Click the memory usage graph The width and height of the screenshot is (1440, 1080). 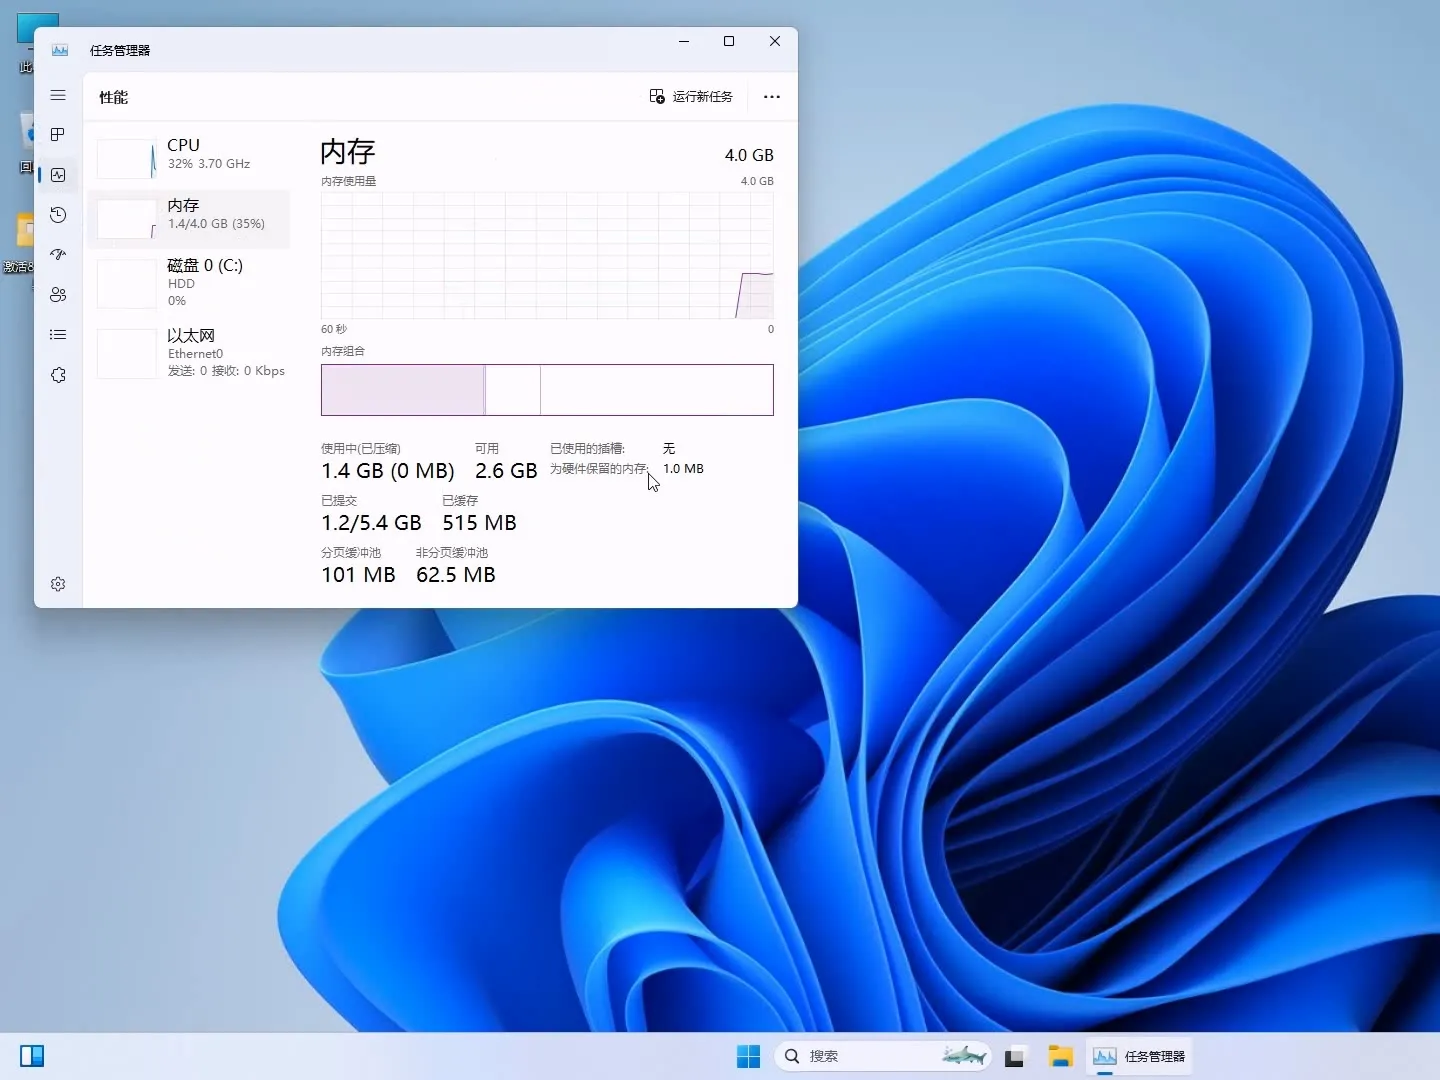[547, 255]
